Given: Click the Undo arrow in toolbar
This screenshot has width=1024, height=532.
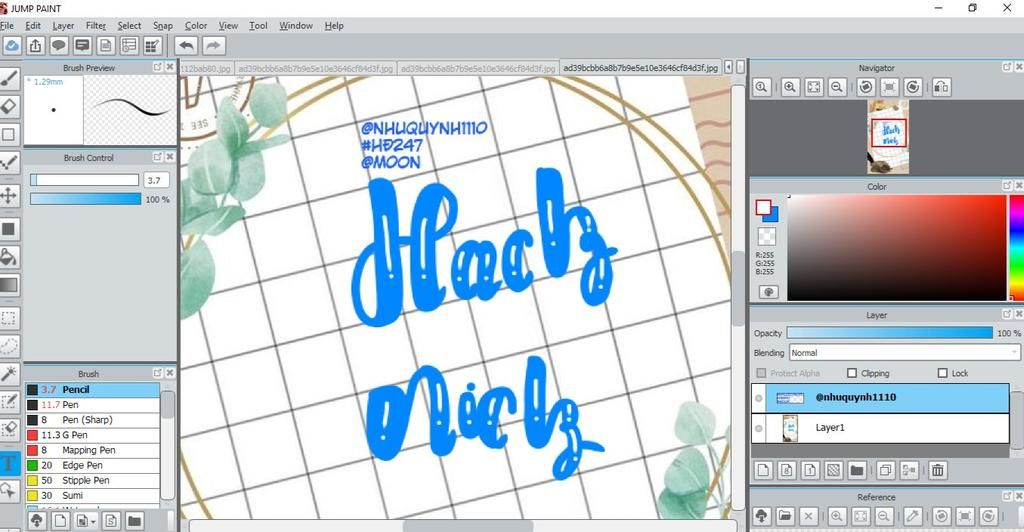Looking at the screenshot, I should 187,46.
